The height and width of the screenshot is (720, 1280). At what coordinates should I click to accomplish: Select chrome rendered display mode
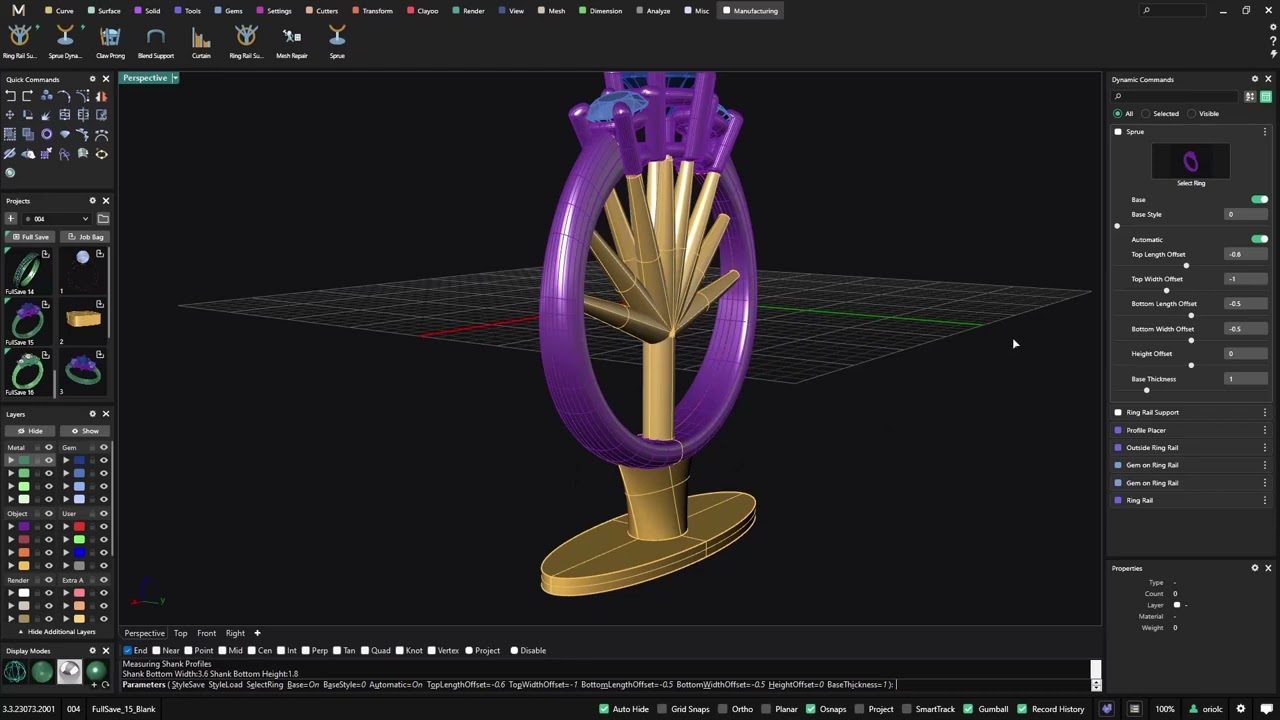69,671
